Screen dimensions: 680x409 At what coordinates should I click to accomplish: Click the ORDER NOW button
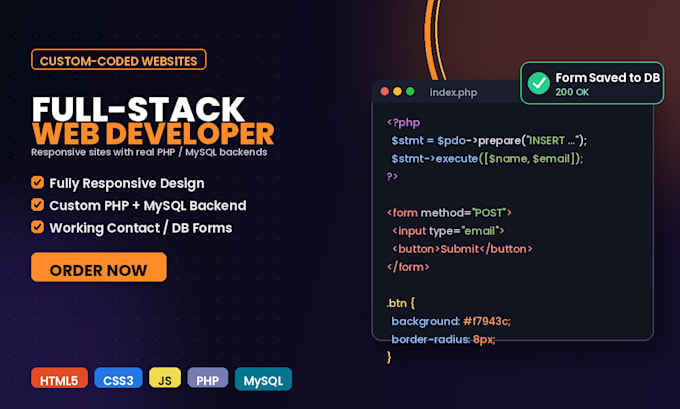(x=98, y=267)
